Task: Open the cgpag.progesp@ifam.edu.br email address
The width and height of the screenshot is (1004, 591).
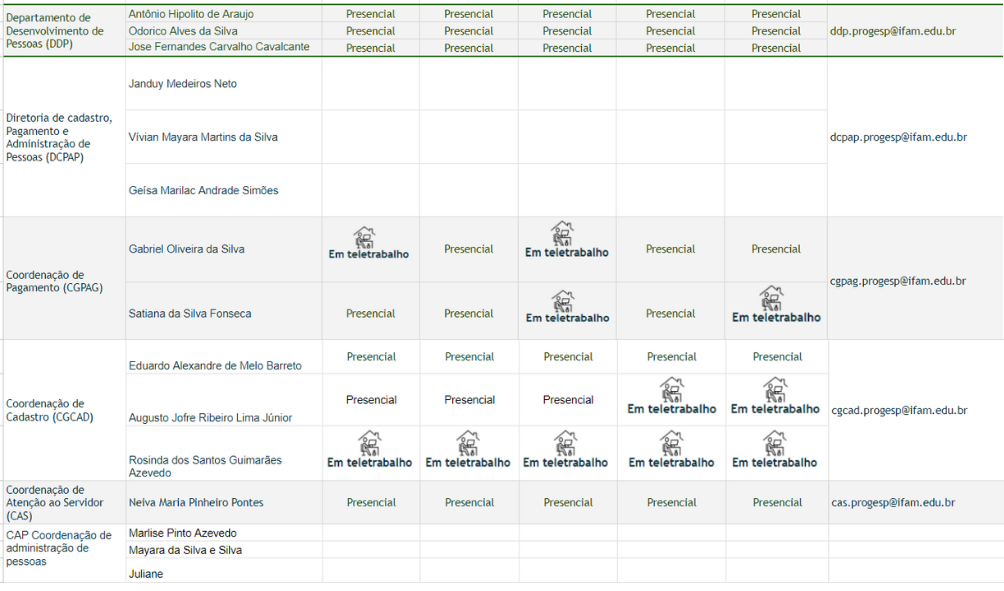Action: click(x=898, y=281)
